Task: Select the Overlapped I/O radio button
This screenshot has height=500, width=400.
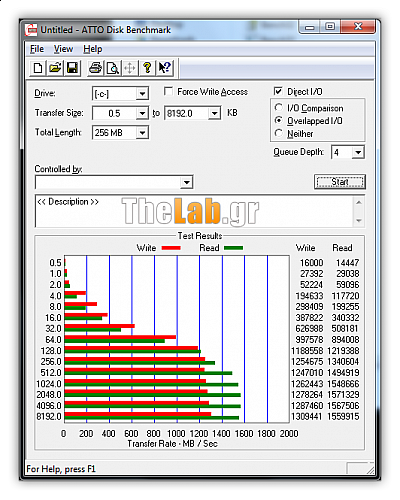Action: pos(278,120)
